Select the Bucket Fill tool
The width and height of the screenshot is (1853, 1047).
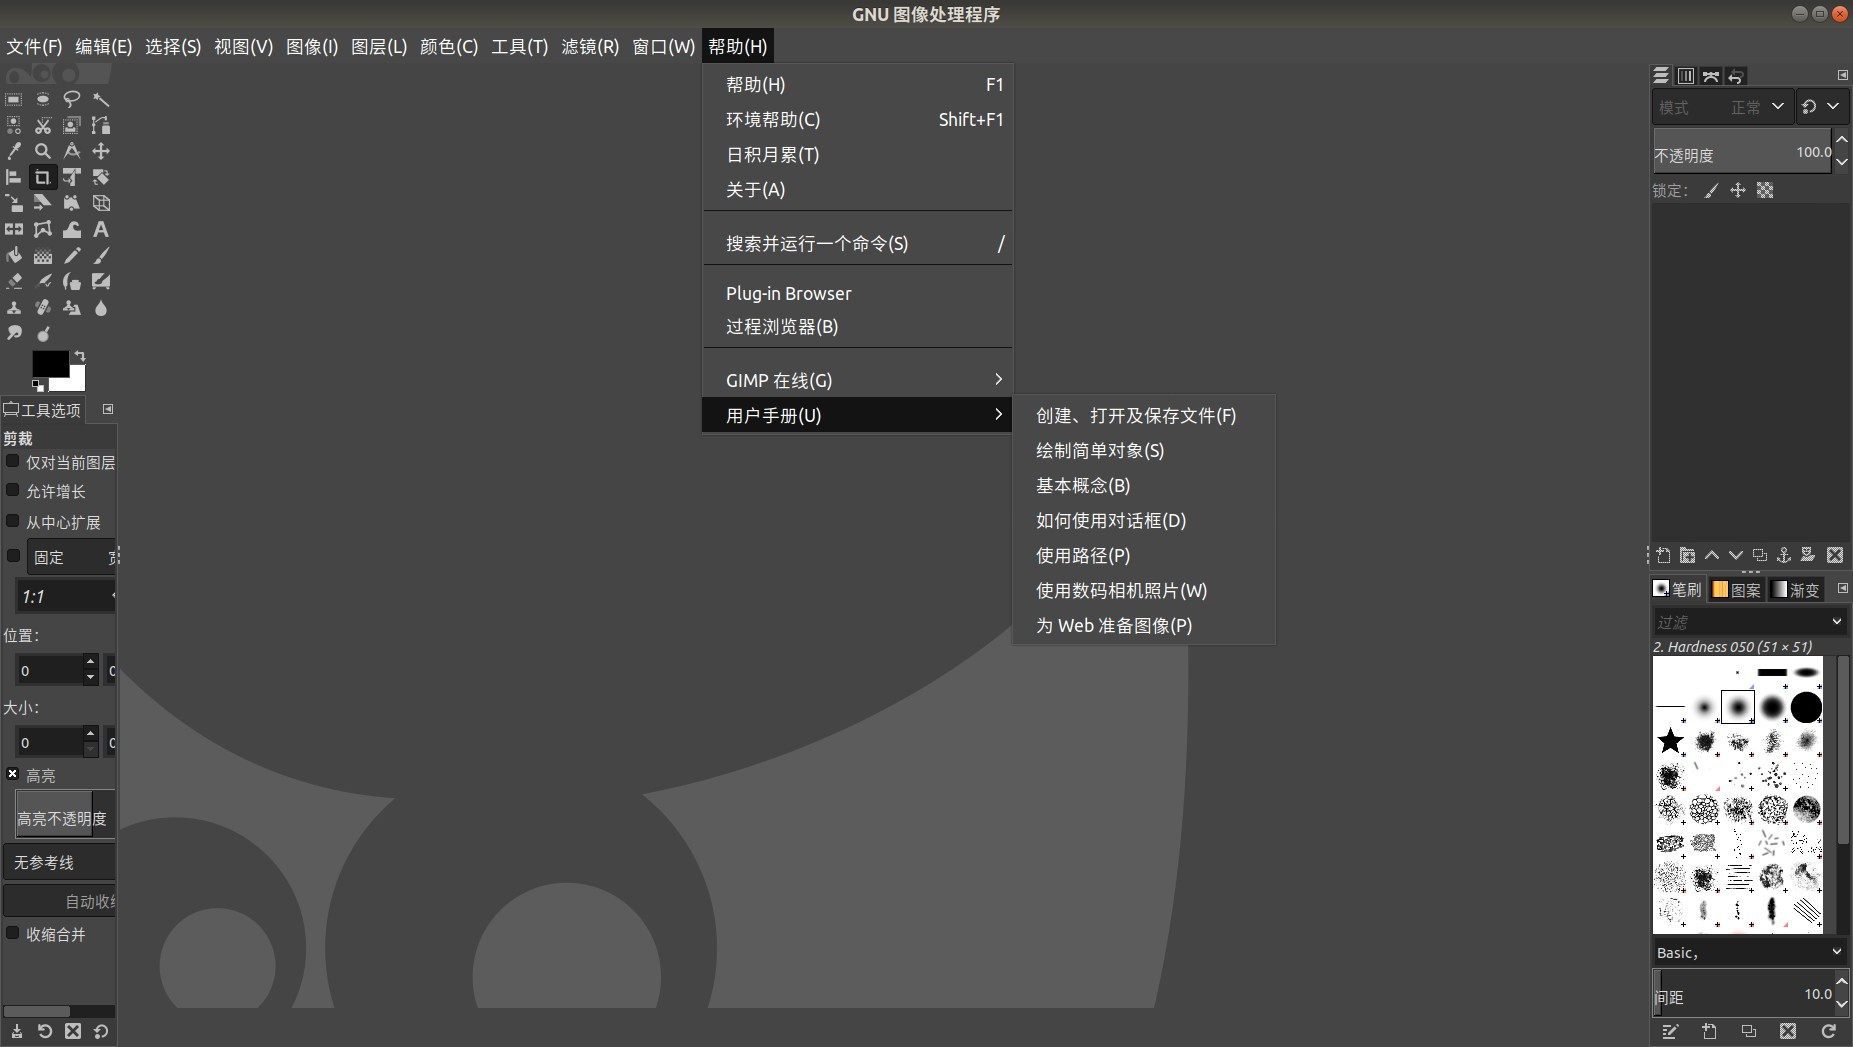pos(14,255)
